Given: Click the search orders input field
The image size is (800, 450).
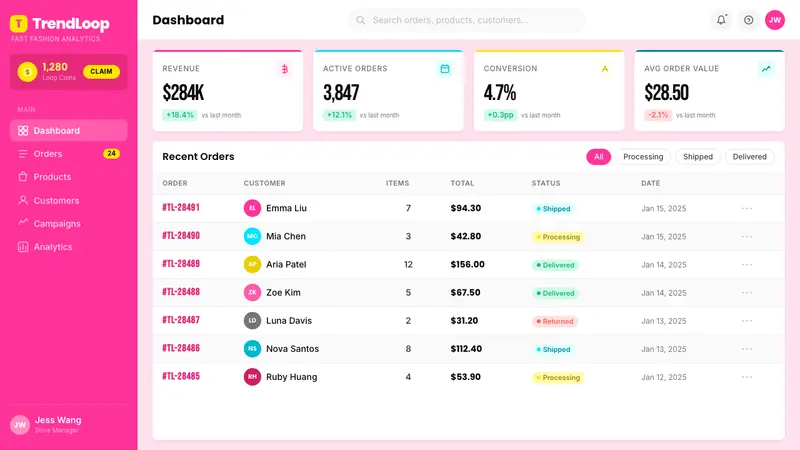Looking at the screenshot, I should click(x=467, y=20).
